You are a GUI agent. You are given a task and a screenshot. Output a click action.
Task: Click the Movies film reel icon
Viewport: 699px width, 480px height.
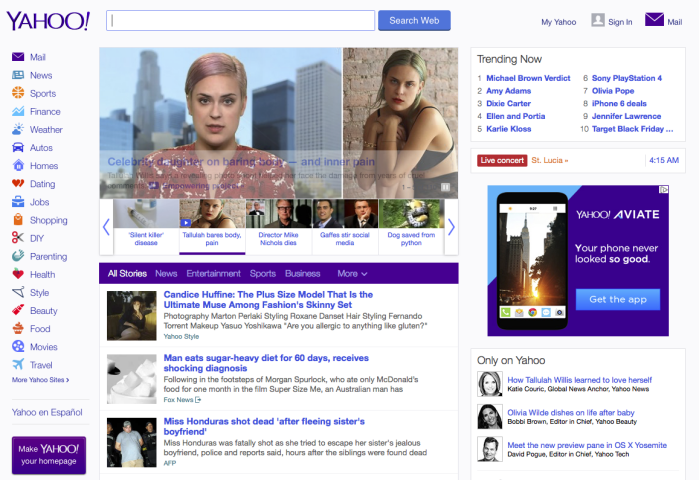(18, 346)
